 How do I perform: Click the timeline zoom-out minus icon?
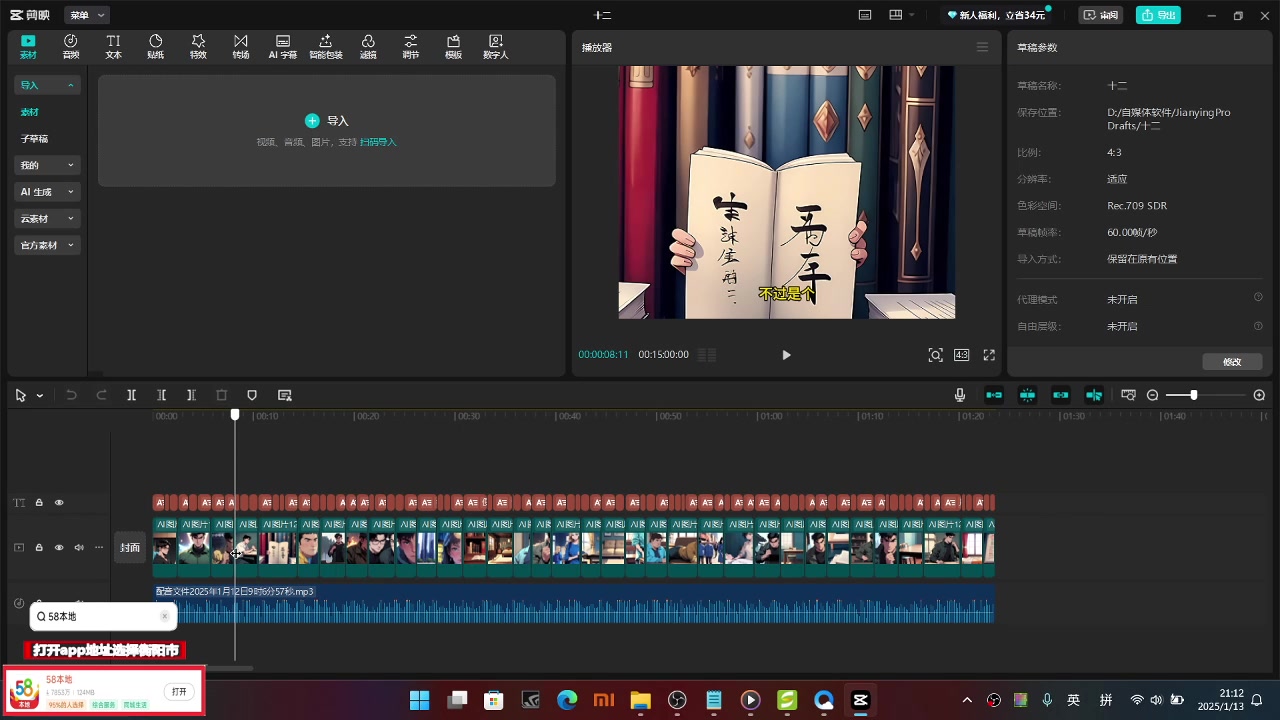pos(1152,395)
